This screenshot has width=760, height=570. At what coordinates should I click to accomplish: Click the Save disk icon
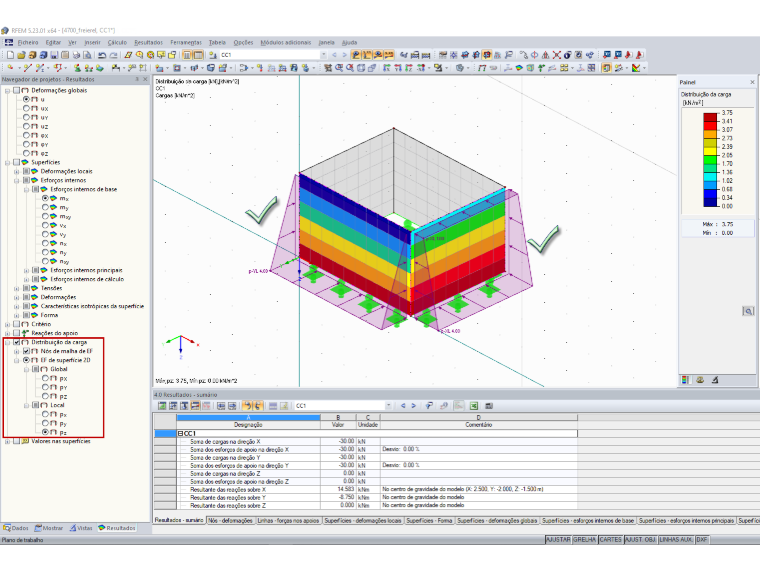[54, 55]
